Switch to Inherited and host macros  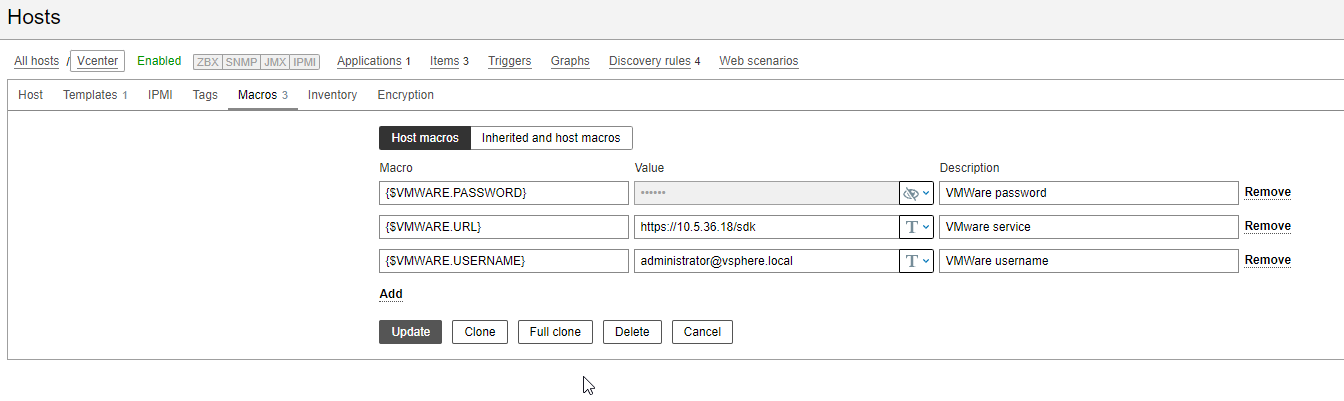click(x=551, y=138)
